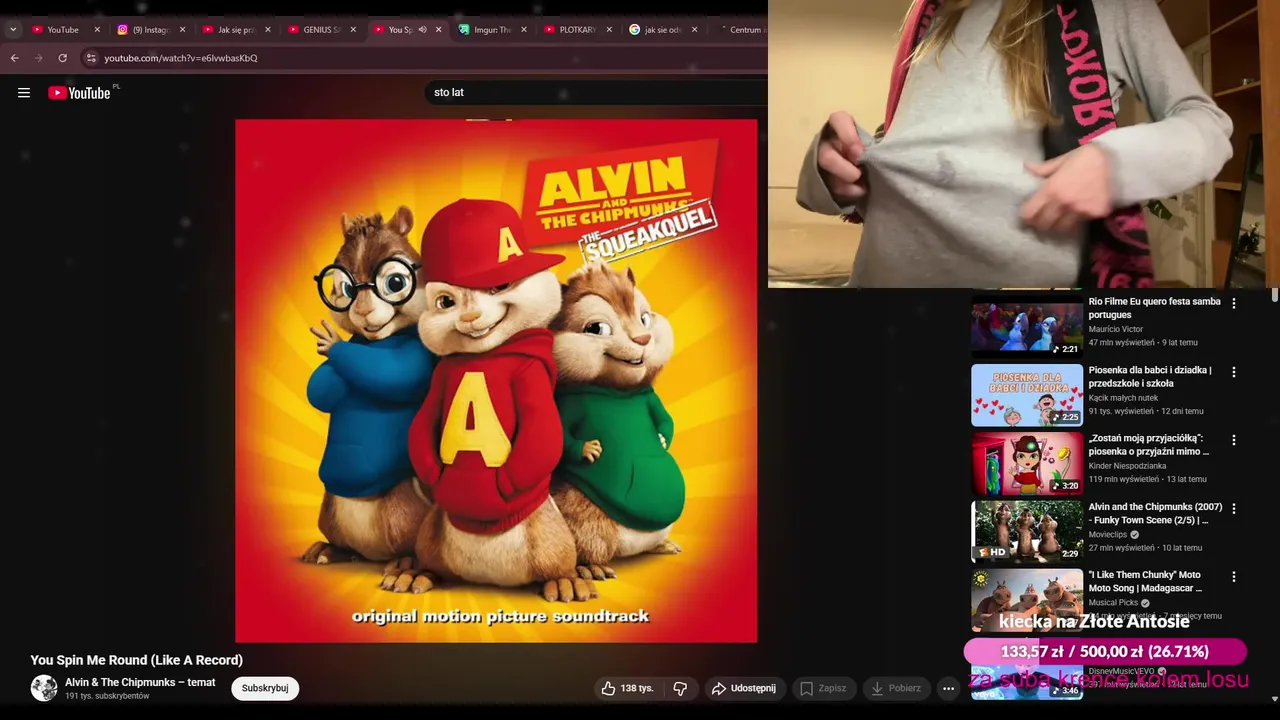
Task: Reload the current page
Action: pos(62,58)
